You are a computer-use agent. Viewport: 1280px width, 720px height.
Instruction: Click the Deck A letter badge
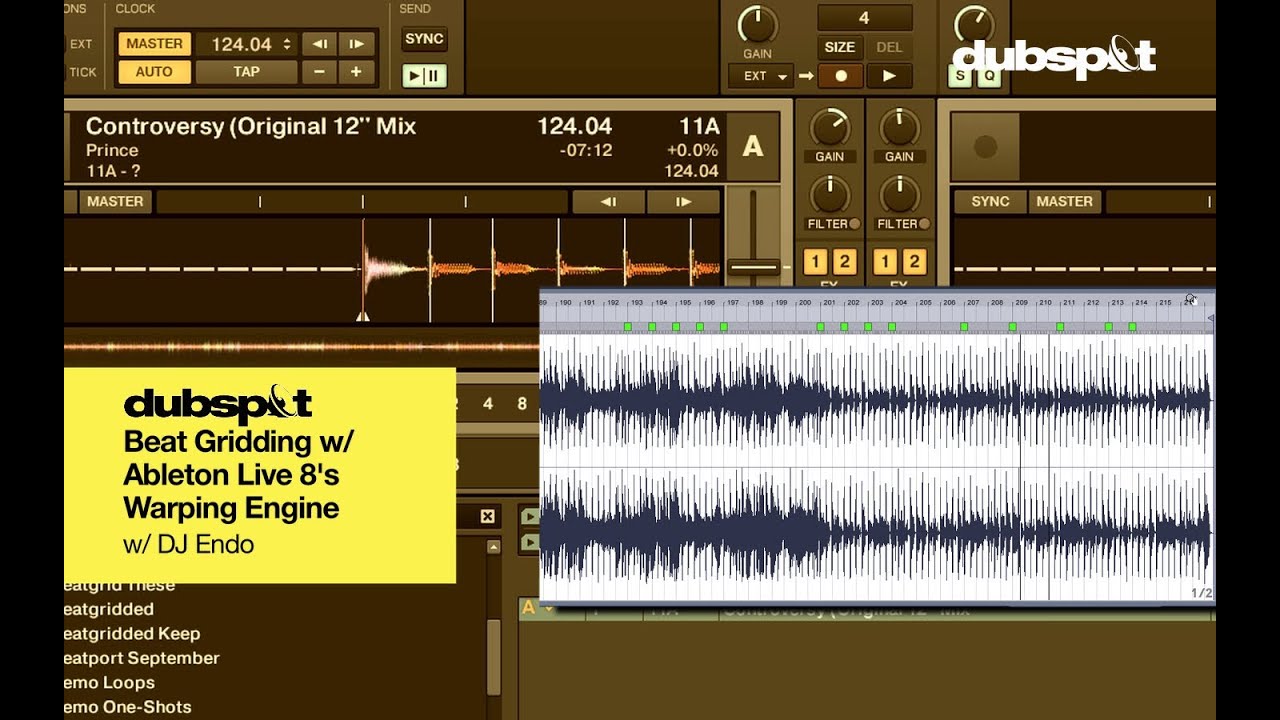pos(752,147)
